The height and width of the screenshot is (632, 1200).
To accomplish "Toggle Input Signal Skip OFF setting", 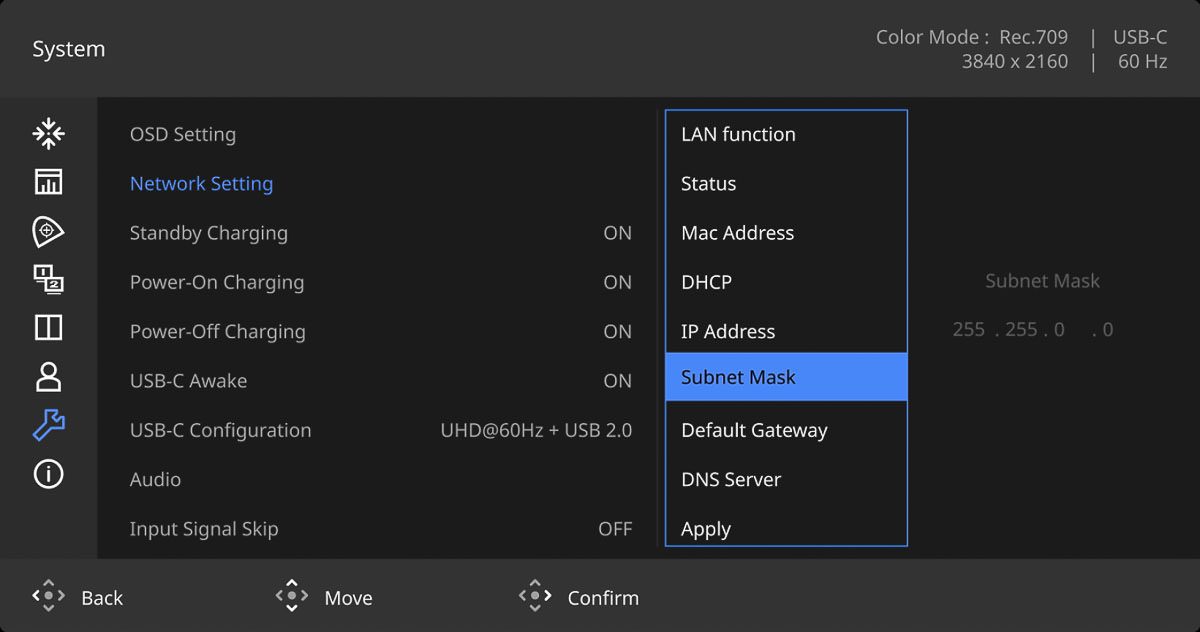I will pyautogui.click(x=615, y=529).
